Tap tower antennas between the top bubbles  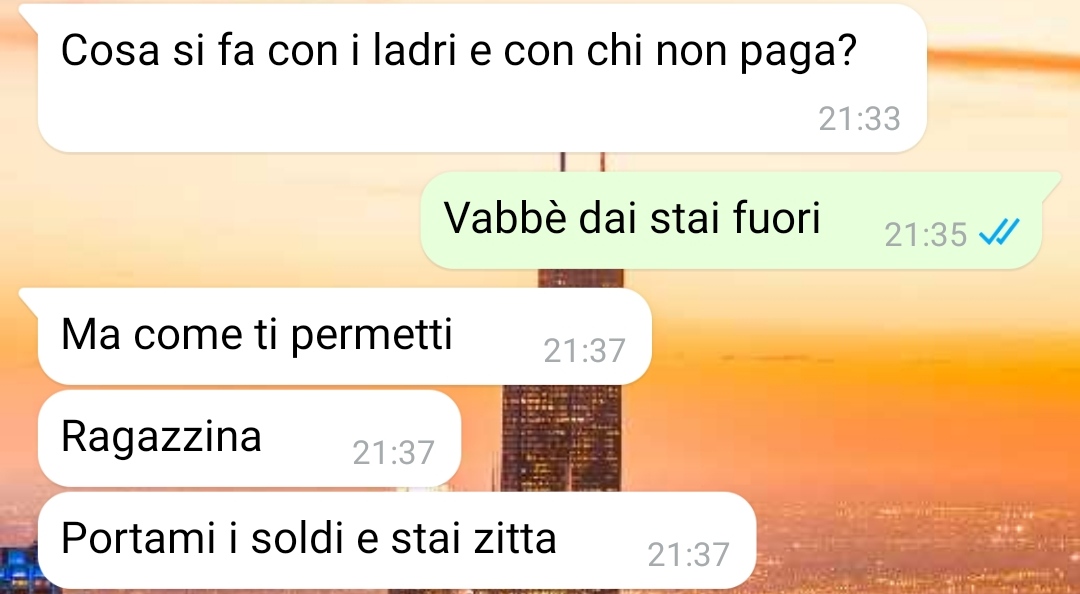(583, 162)
